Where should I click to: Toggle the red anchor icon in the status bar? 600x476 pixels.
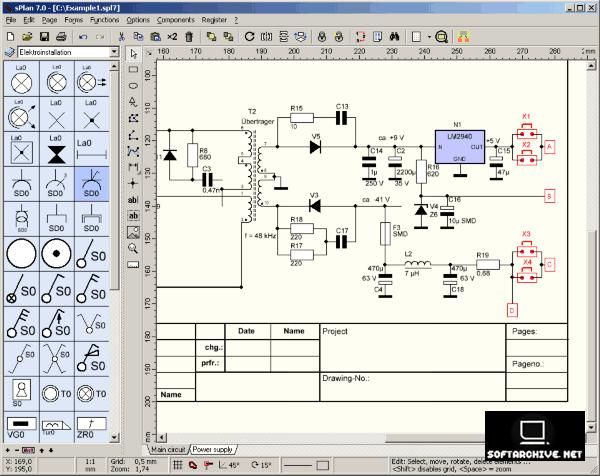pos(209,465)
